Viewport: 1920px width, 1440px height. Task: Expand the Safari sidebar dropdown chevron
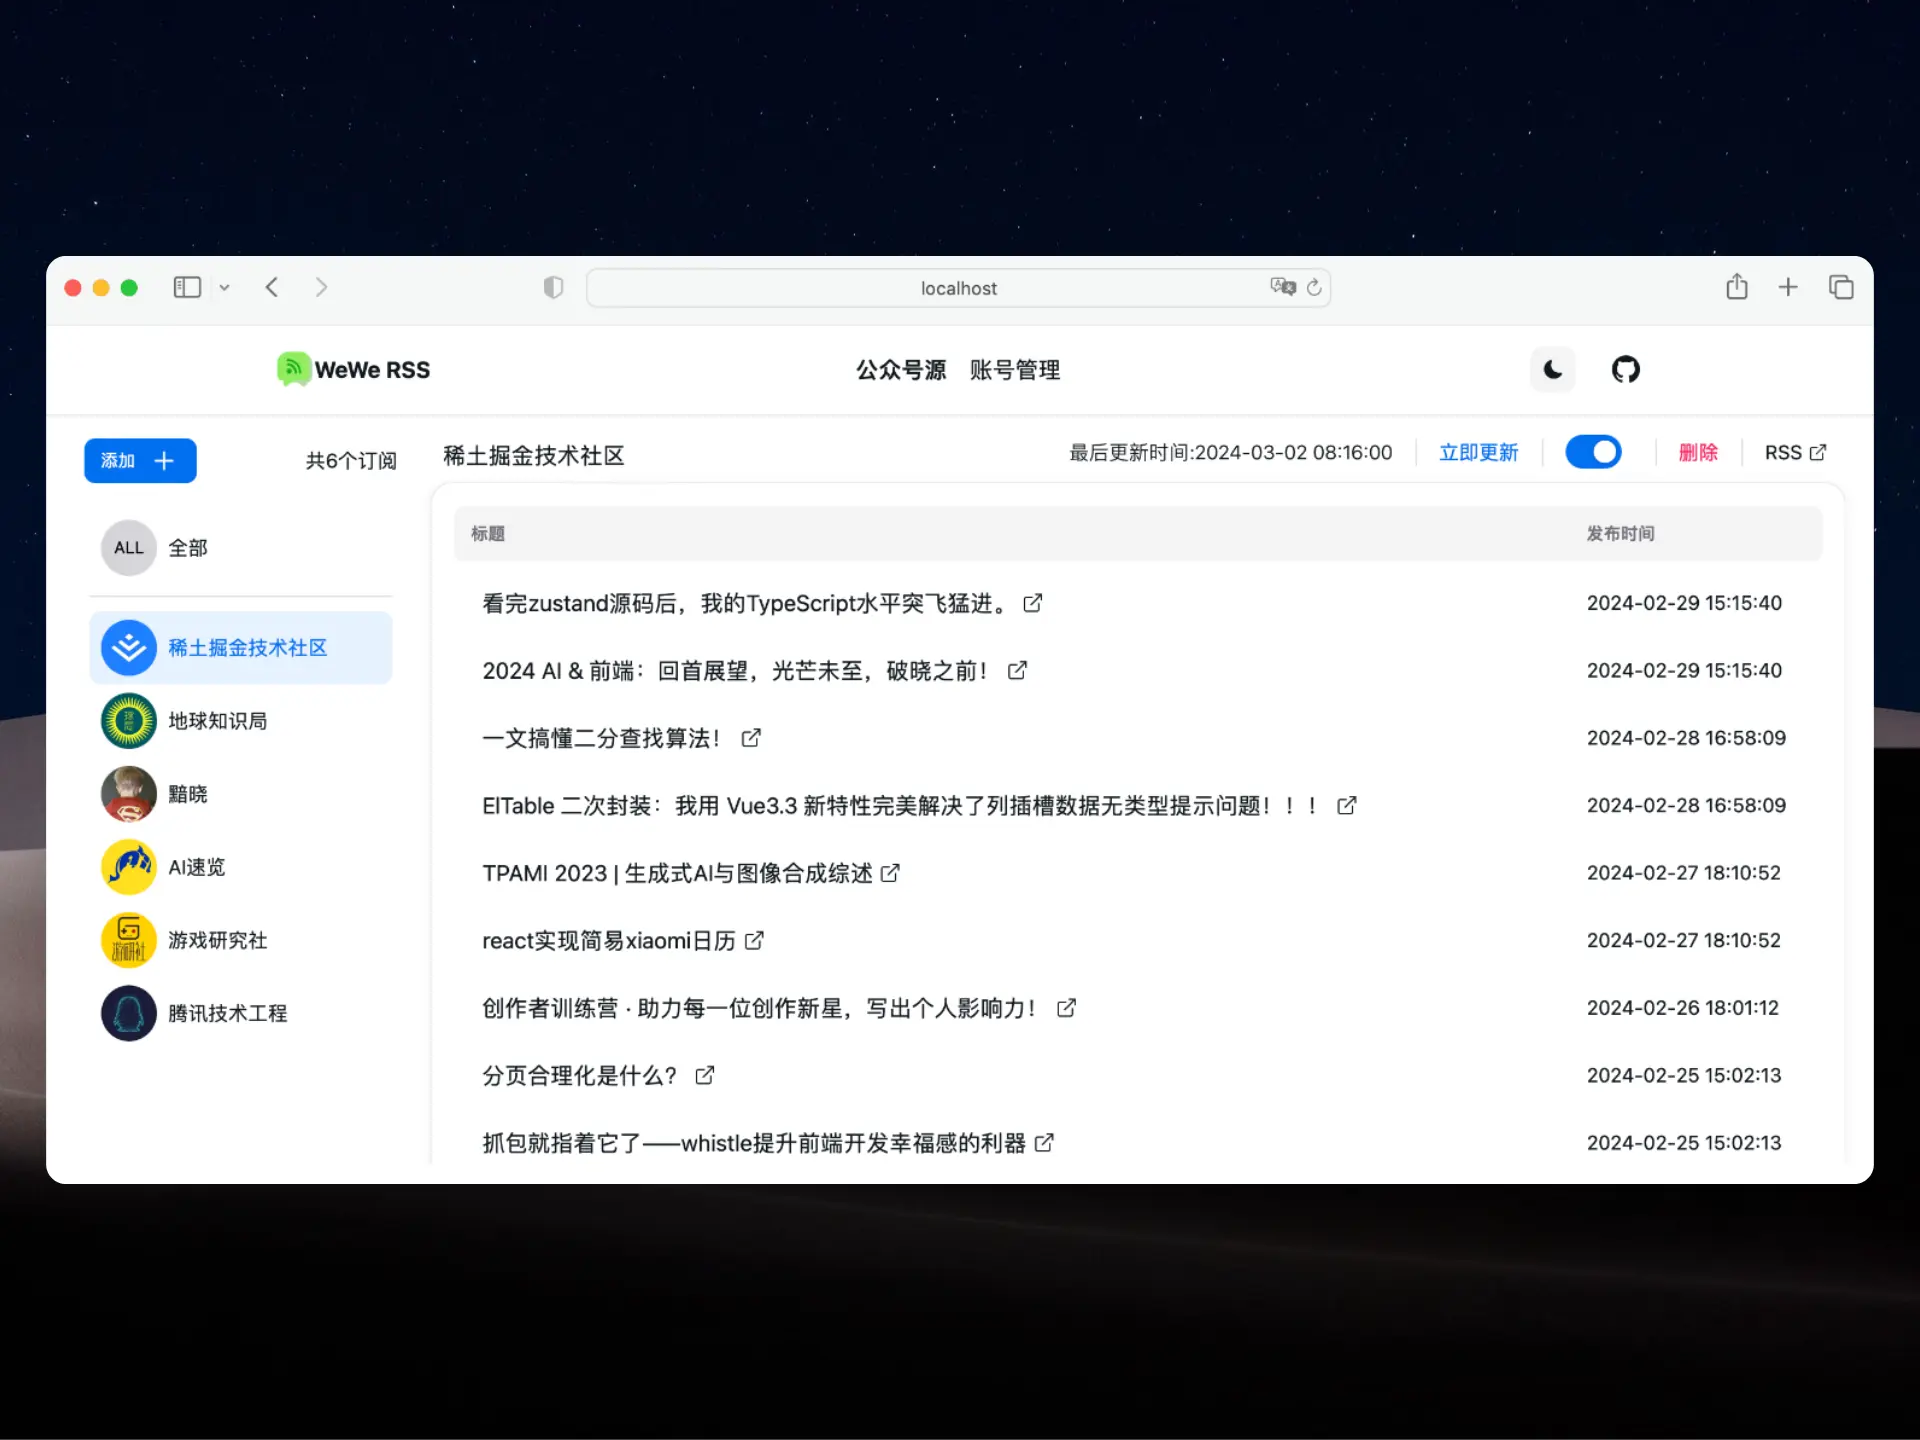click(x=224, y=288)
